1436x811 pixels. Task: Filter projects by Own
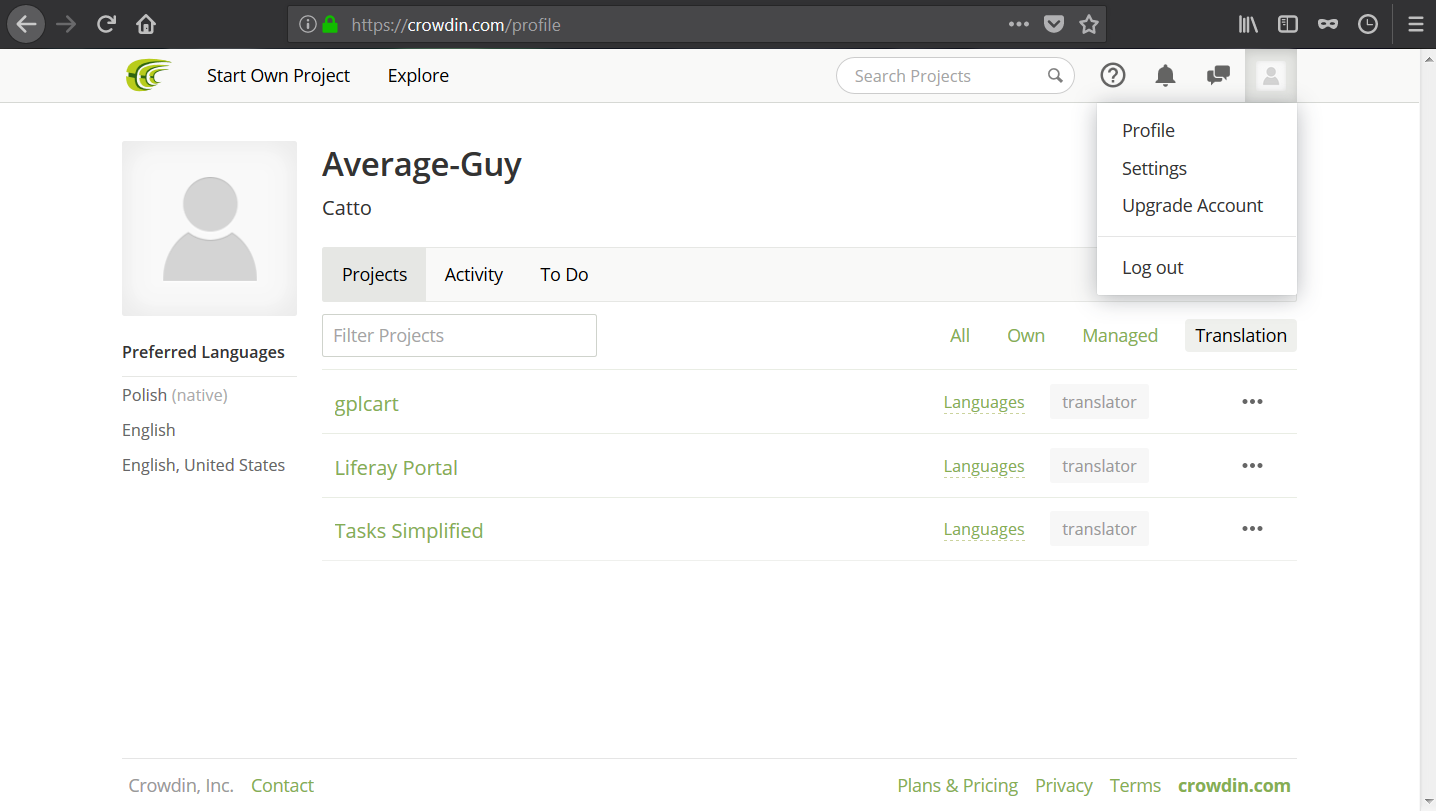[x=1026, y=336]
